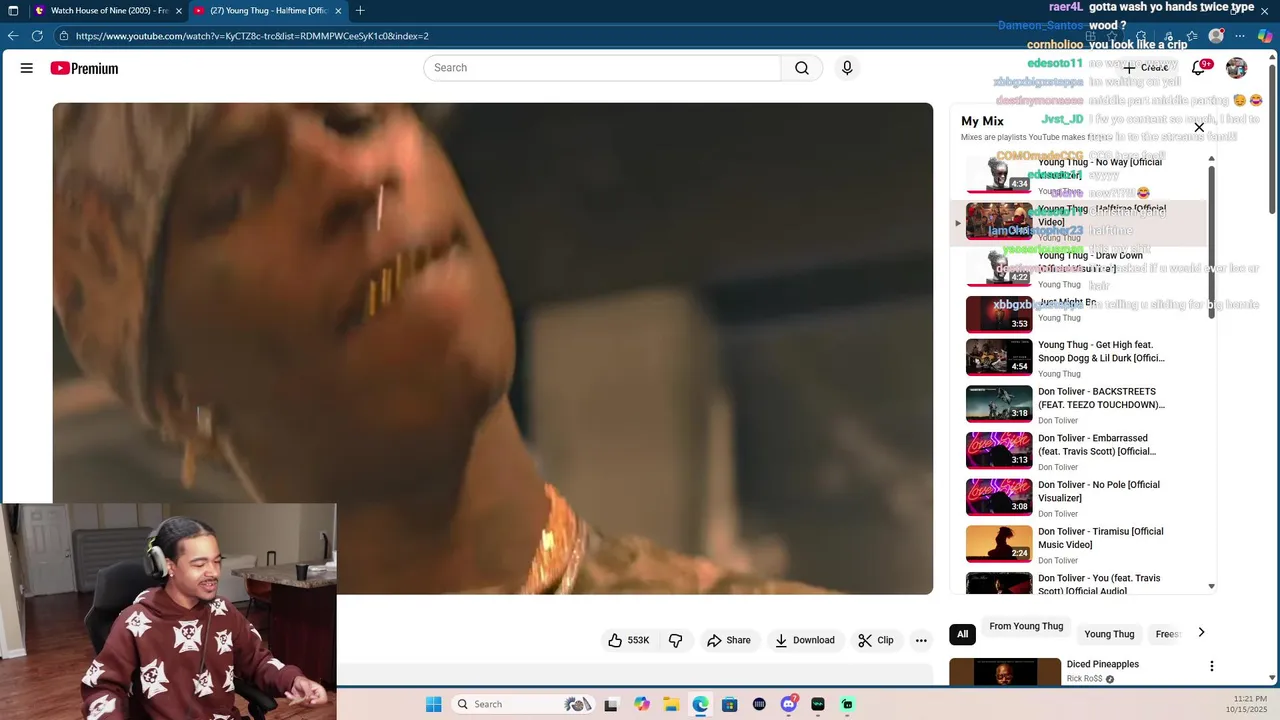Start voice search with microphone icon
The image size is (1280, 720).
(847, 68)
